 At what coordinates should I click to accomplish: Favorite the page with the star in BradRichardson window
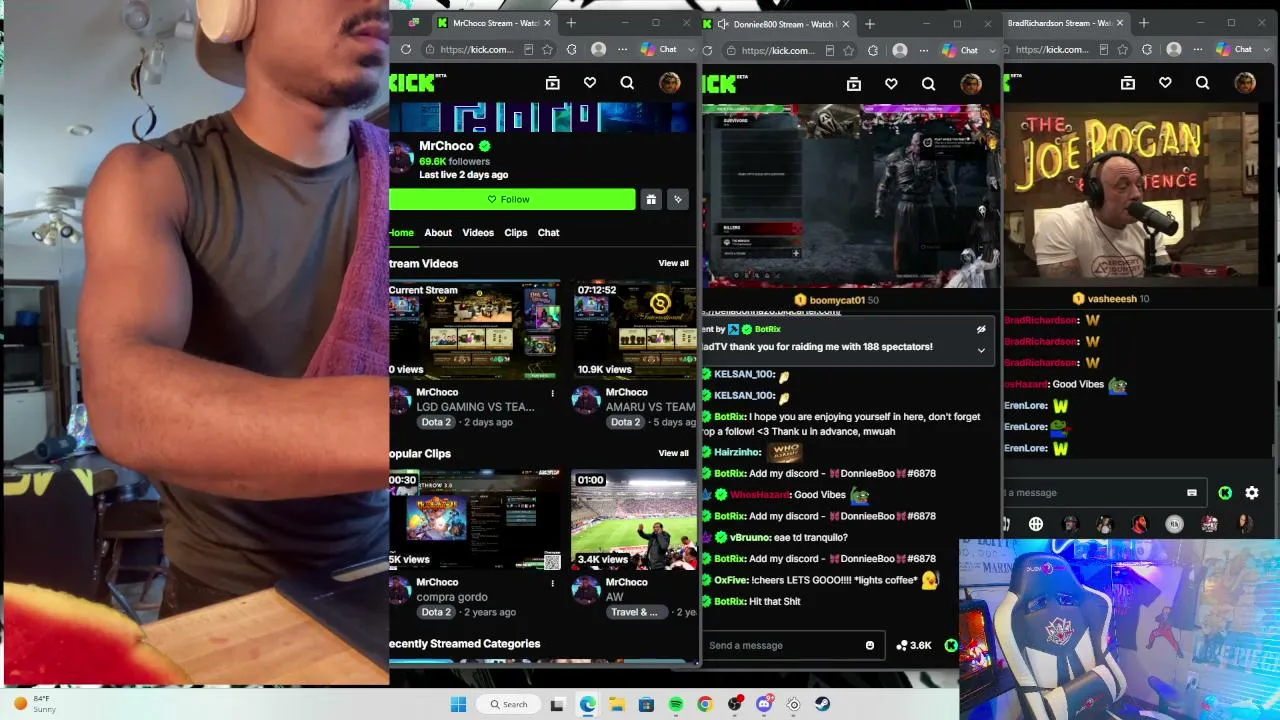(1123, 49)
